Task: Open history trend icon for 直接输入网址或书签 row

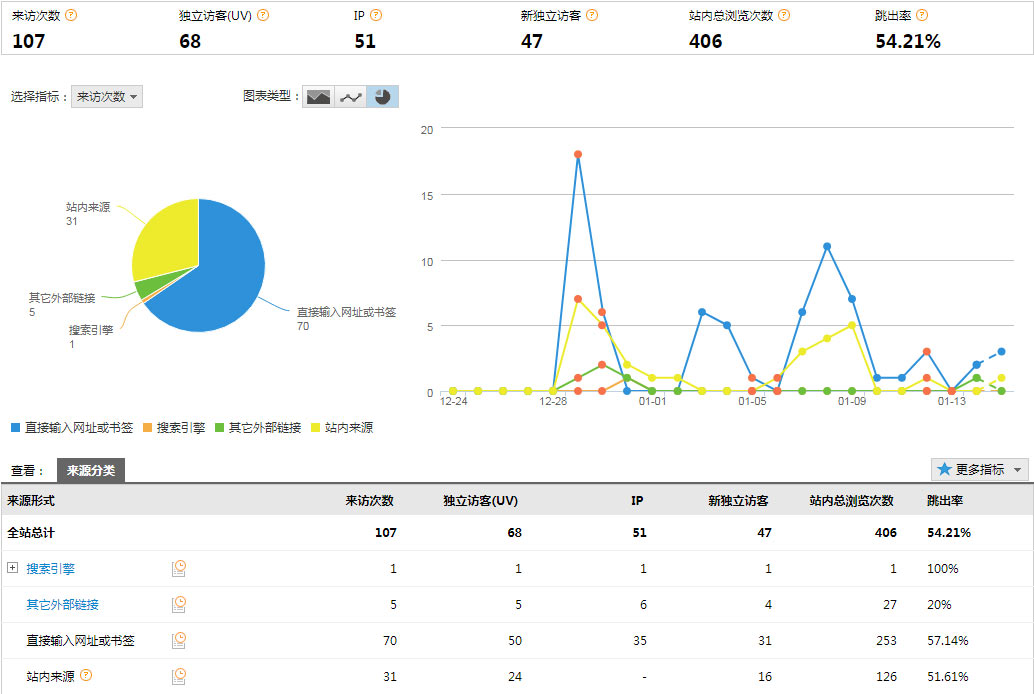Action: tap(179, 640)
